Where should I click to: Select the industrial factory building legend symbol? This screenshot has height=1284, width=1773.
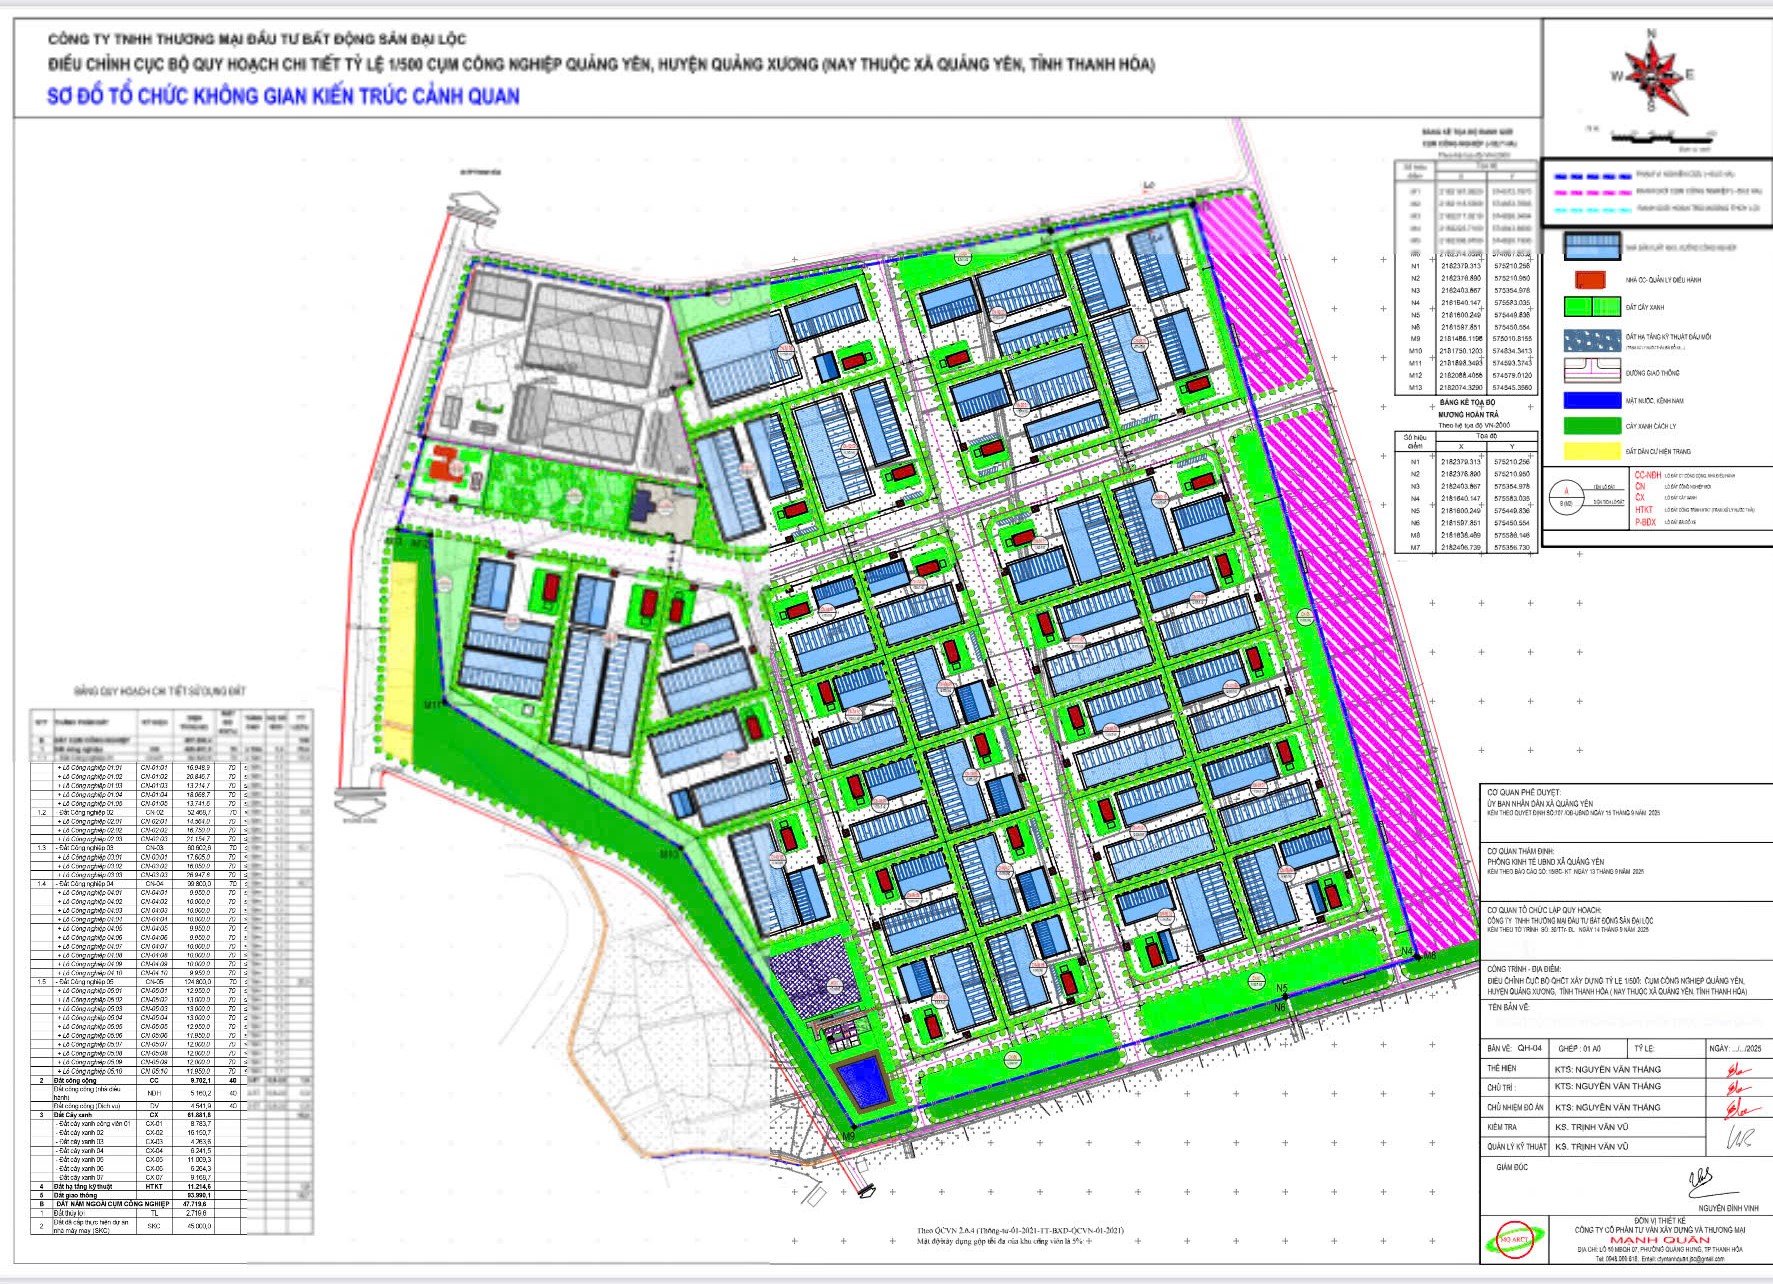(1592, 246)
